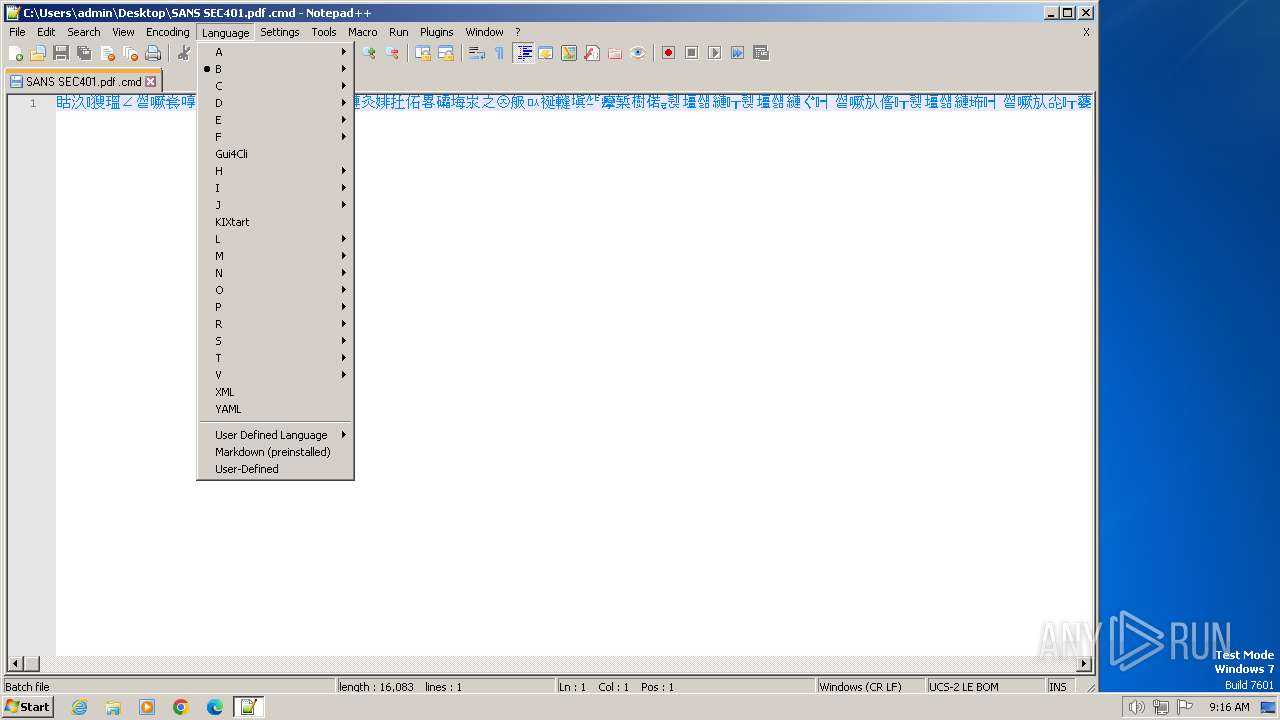This screenshot has width=1280, height=720.
Task: Open the Macro menu
Action: point(362,32)
